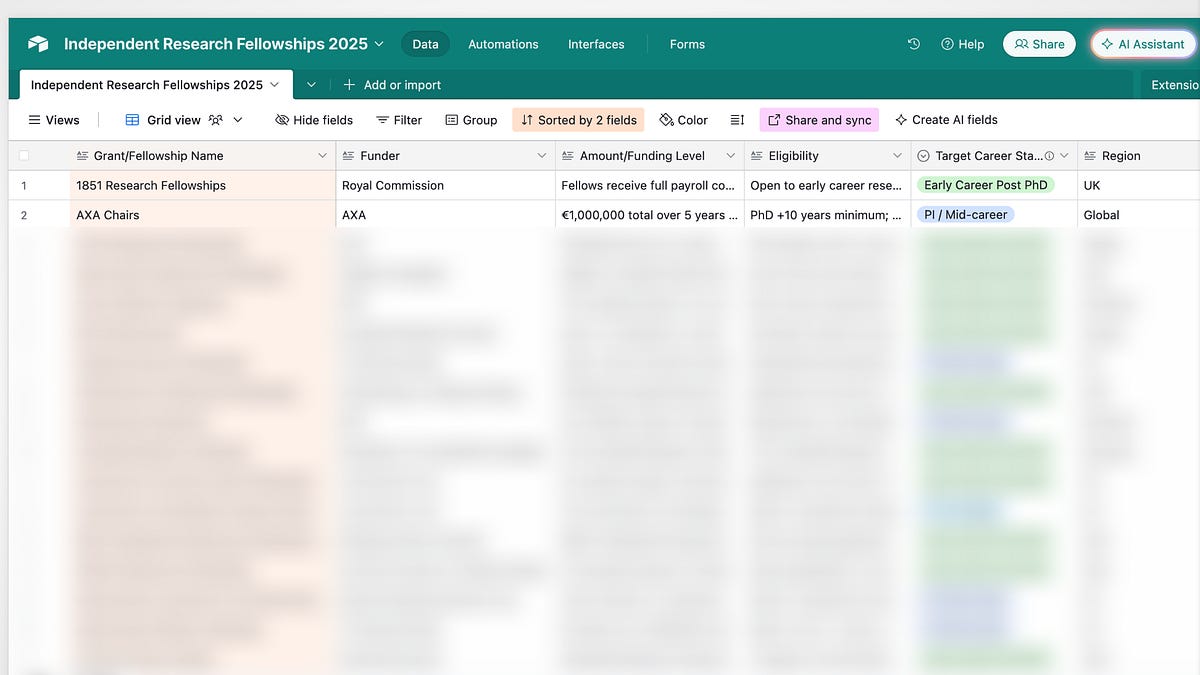
Task: Click the PI / Mid-career tag
Action: point(965,215)
